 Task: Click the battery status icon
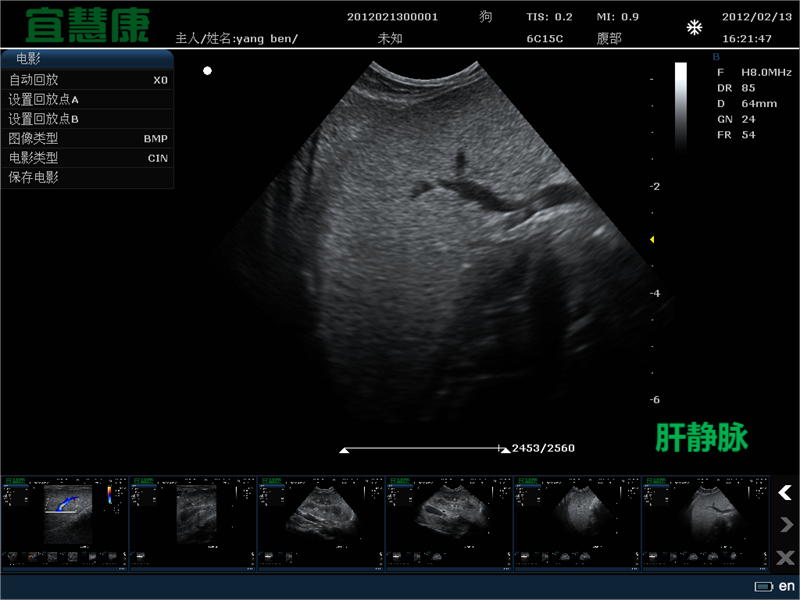(765, 586)
